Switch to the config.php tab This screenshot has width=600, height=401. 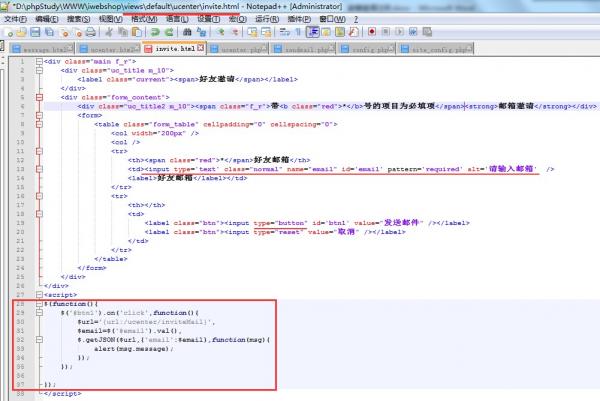(x=367, y=49)
